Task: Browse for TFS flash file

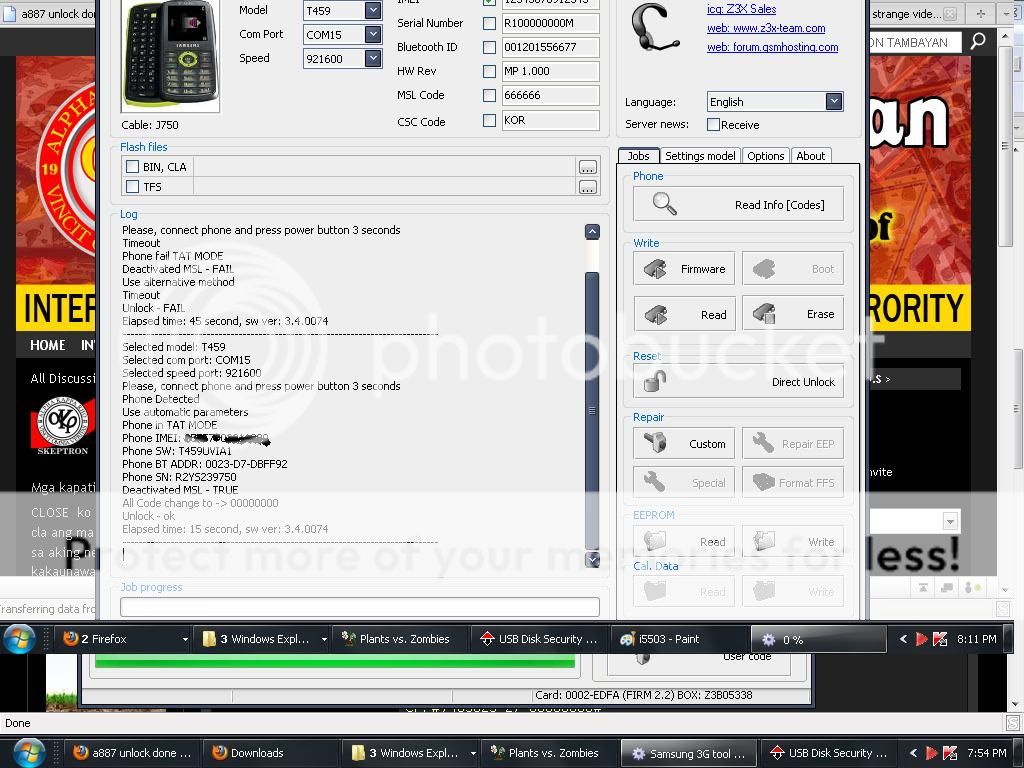Action: tap(588, 187)
